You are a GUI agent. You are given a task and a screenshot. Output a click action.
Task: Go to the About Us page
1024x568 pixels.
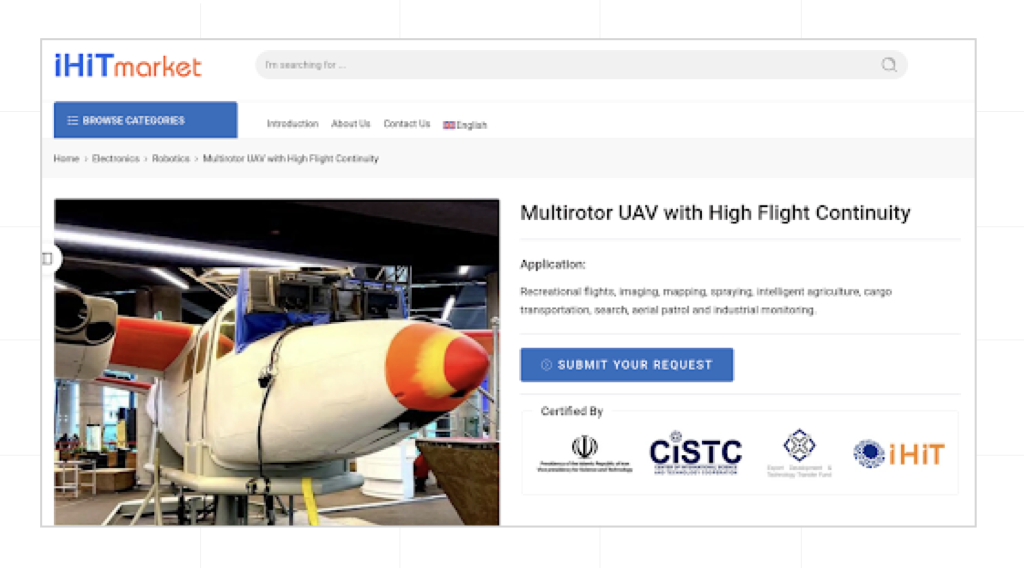point(351,124)
